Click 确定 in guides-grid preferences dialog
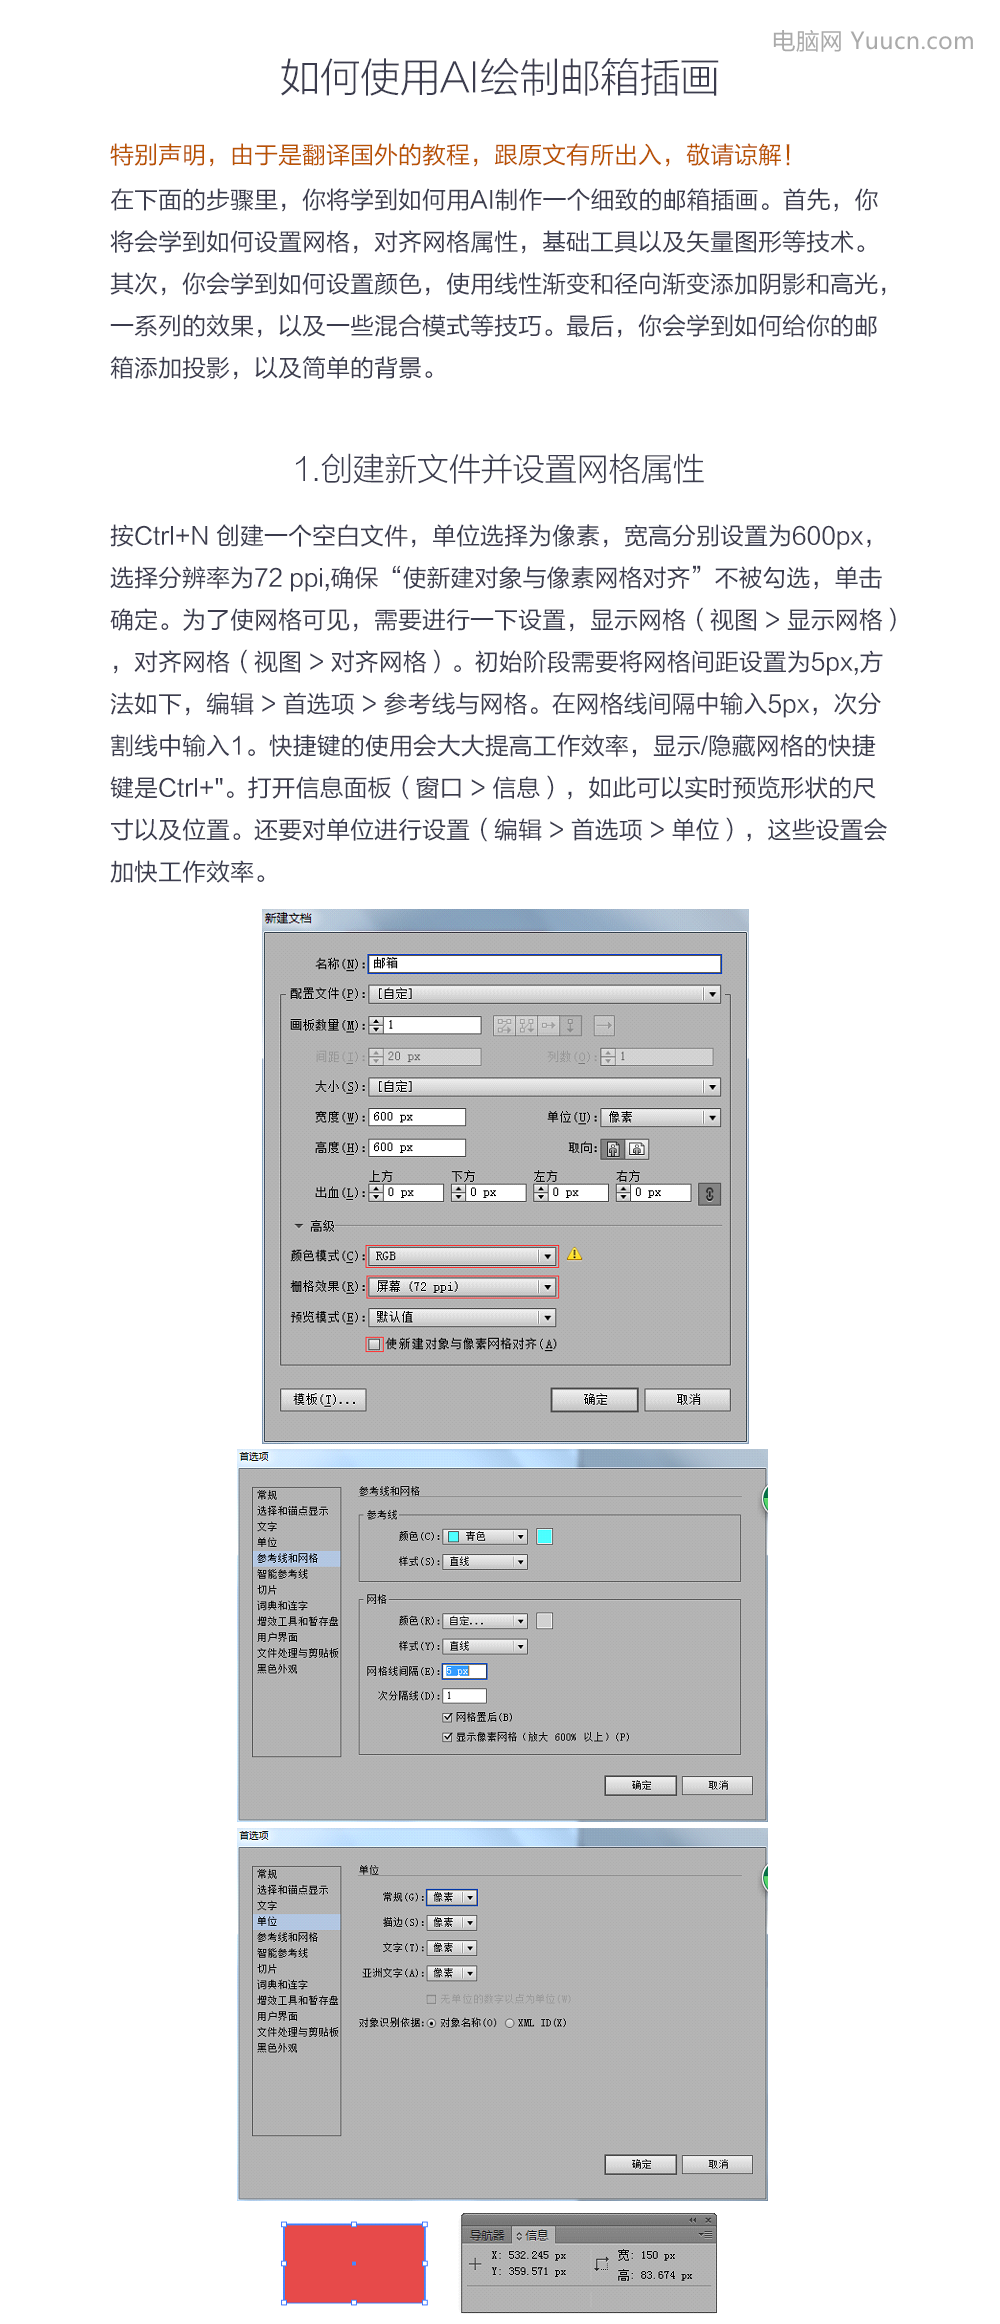Viewport: 1000px width, 2324px height. tap(641, 1785)
